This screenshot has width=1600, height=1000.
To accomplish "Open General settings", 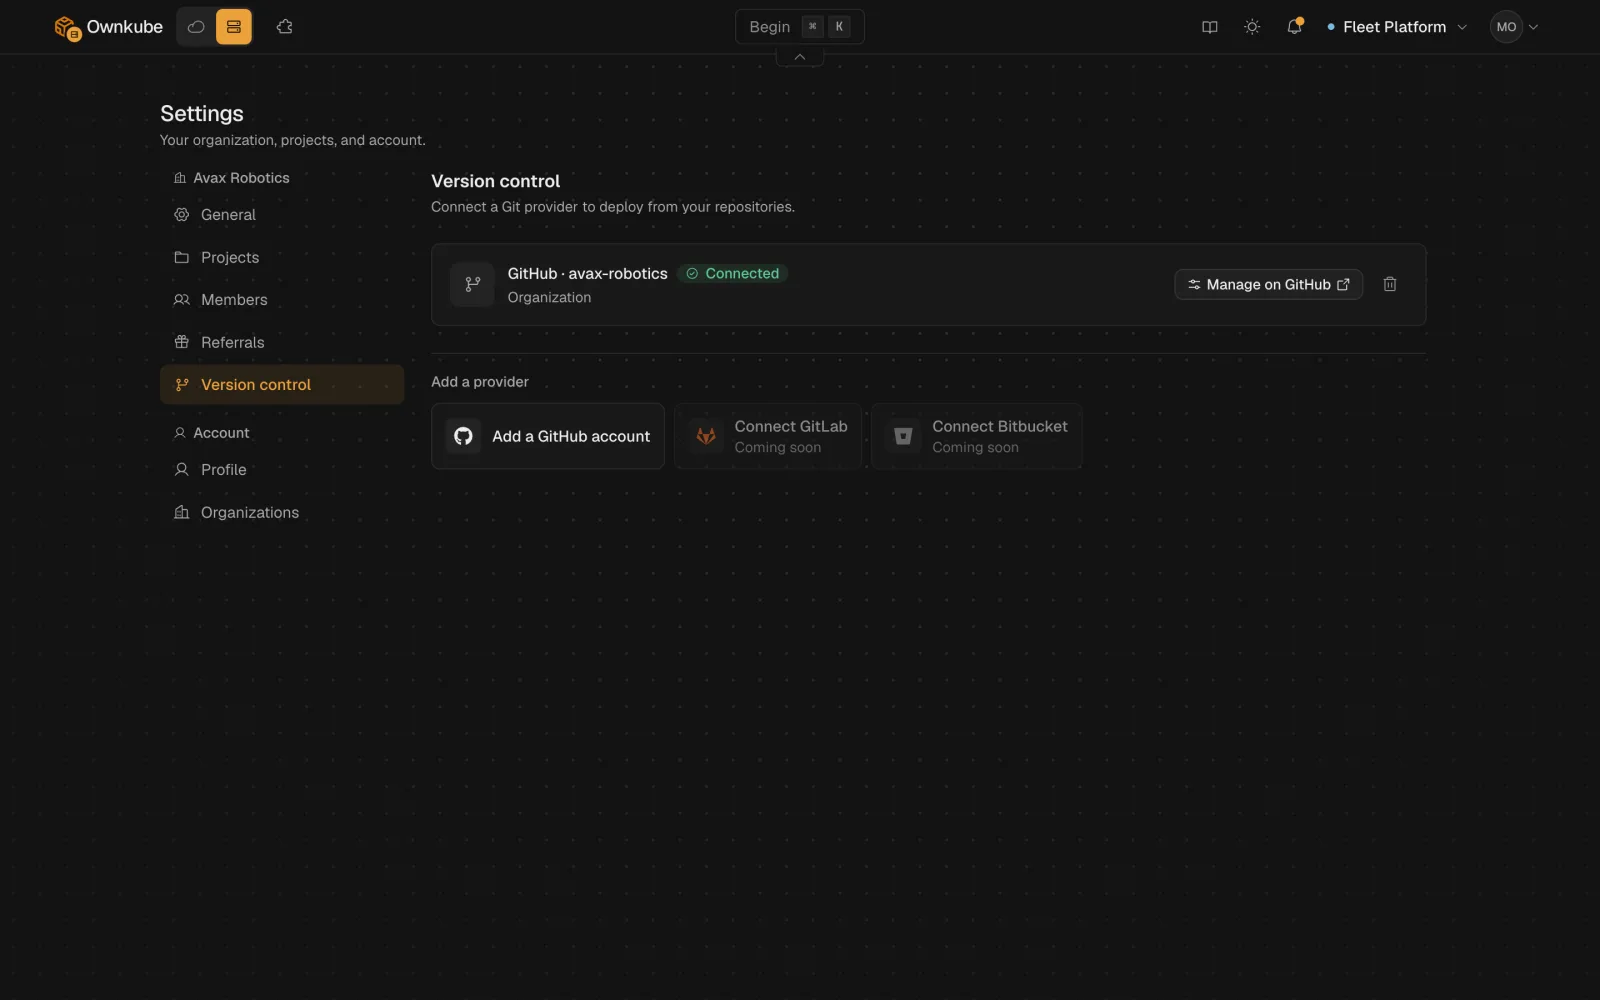I will (282, 215).
